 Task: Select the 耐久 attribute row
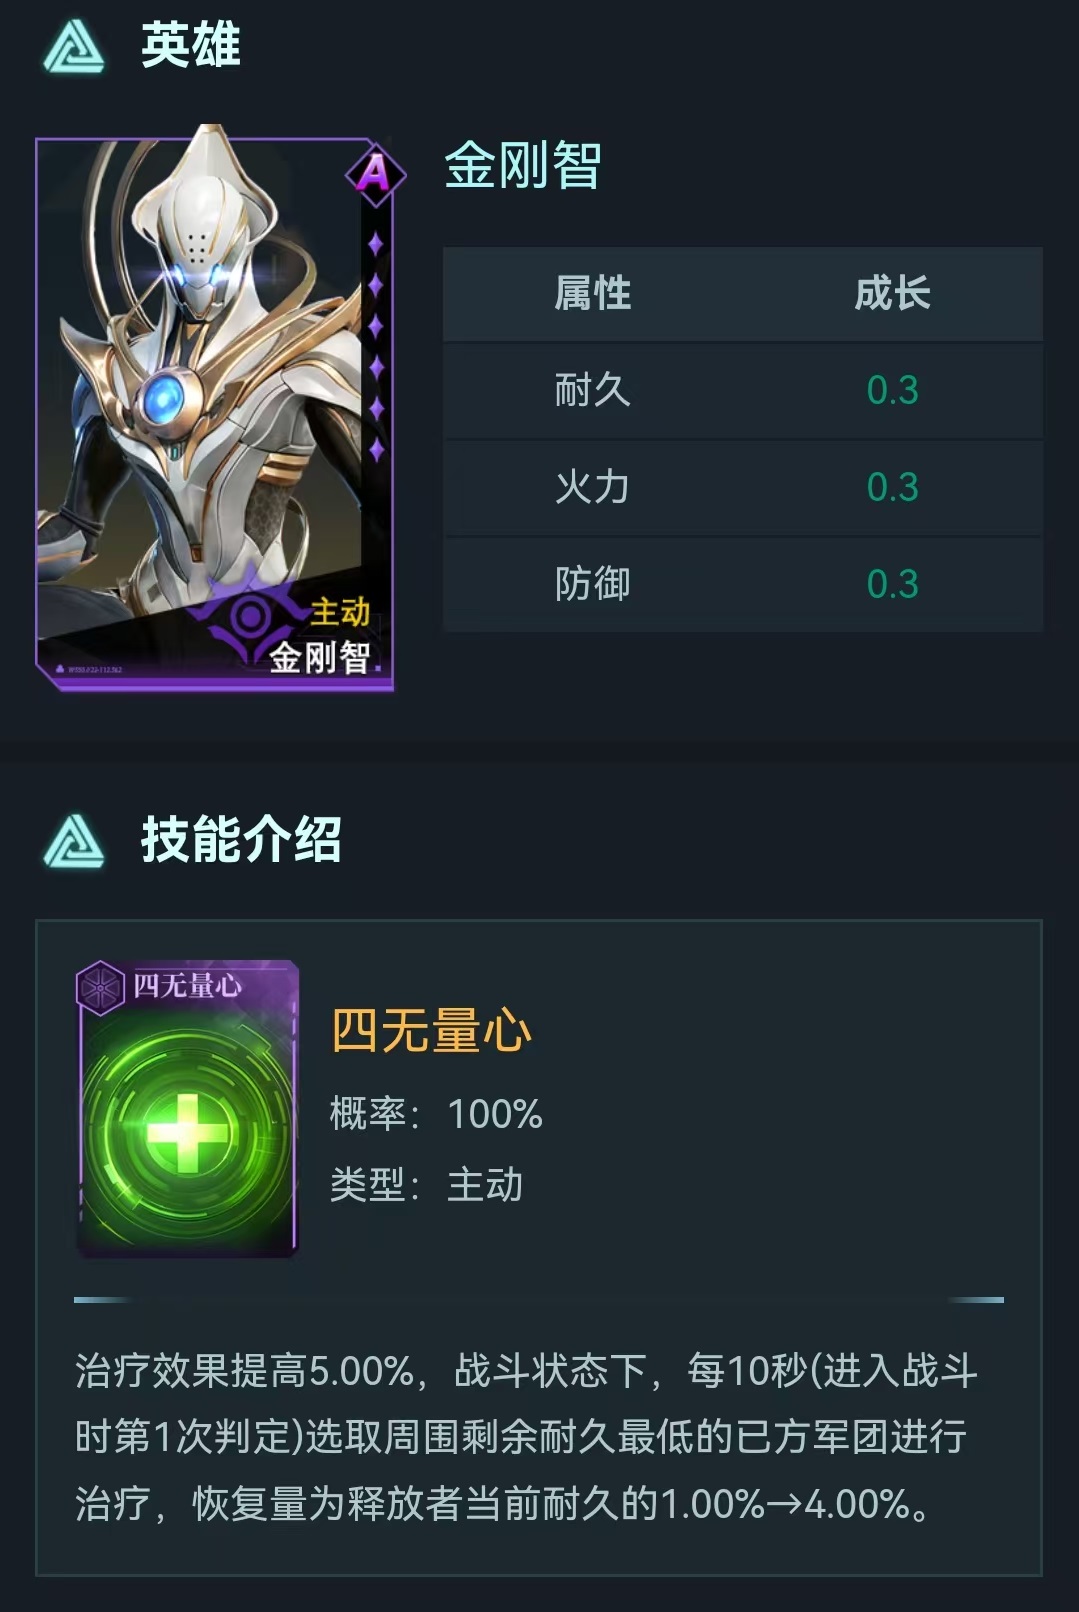coord(743,390)
